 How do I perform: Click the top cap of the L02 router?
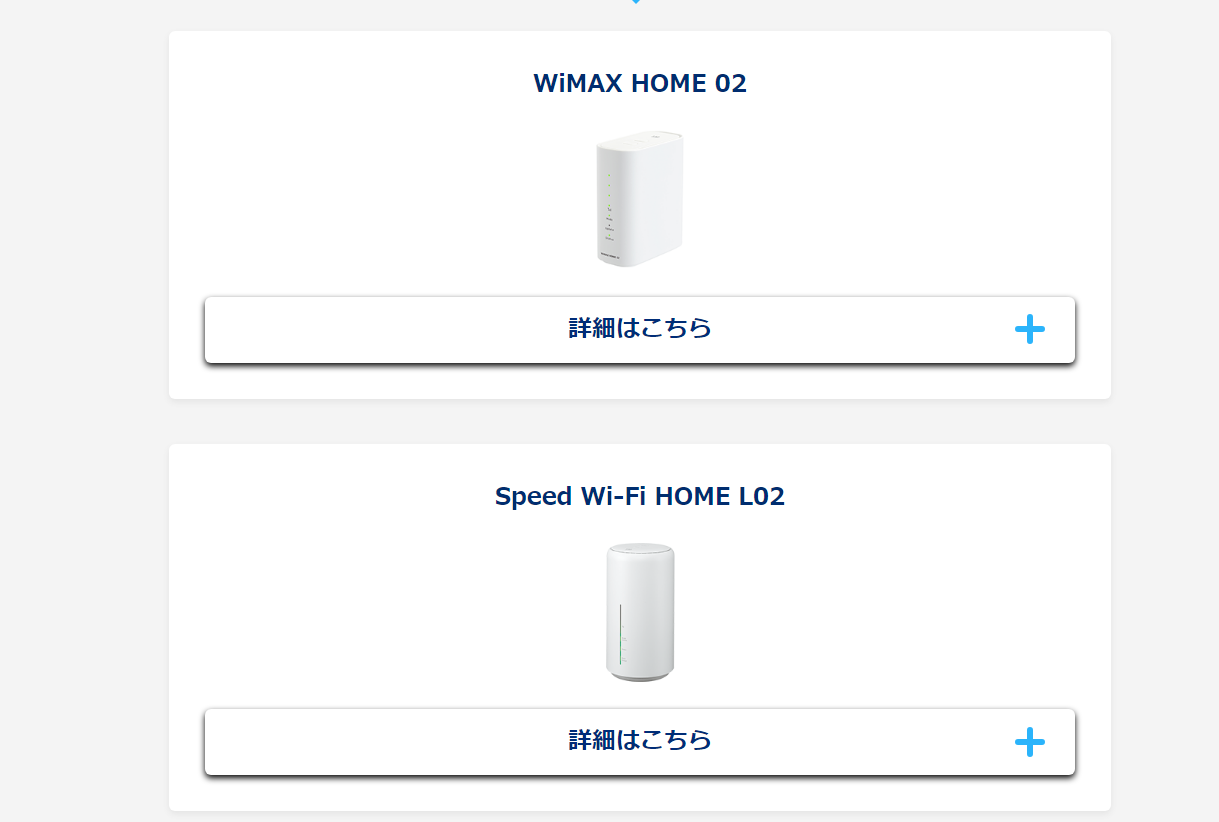640,549
